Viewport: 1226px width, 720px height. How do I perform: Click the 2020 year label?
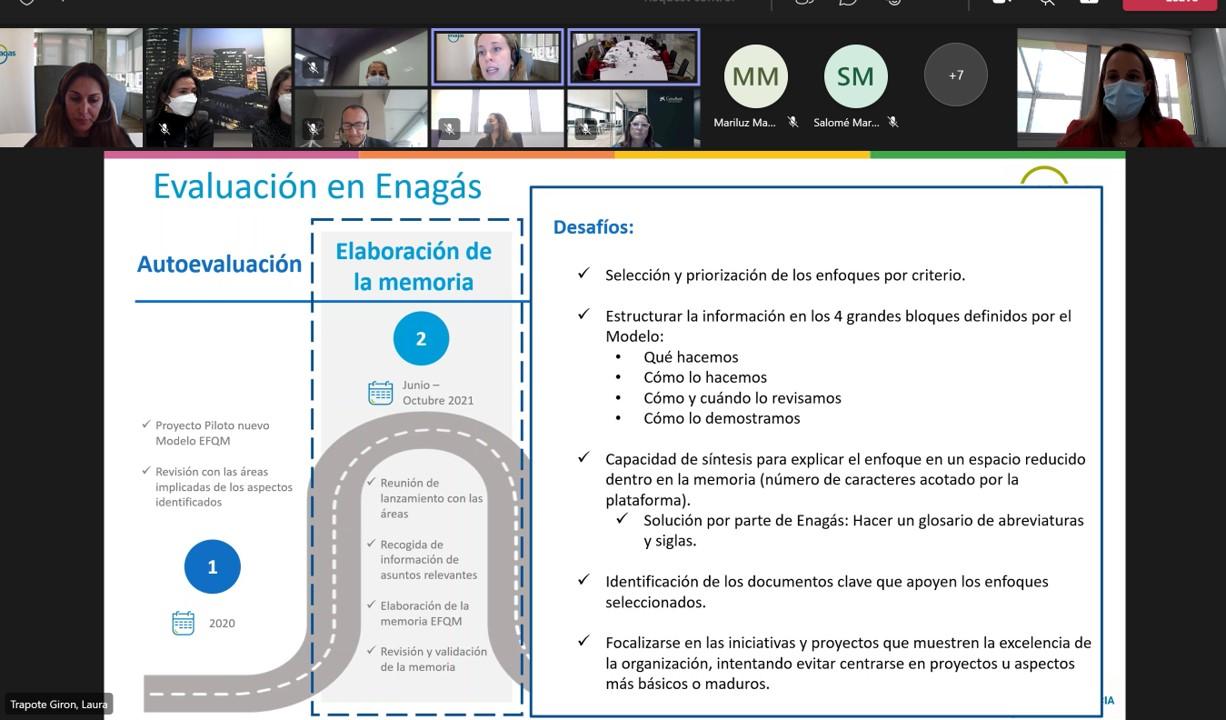coord(222,623)
